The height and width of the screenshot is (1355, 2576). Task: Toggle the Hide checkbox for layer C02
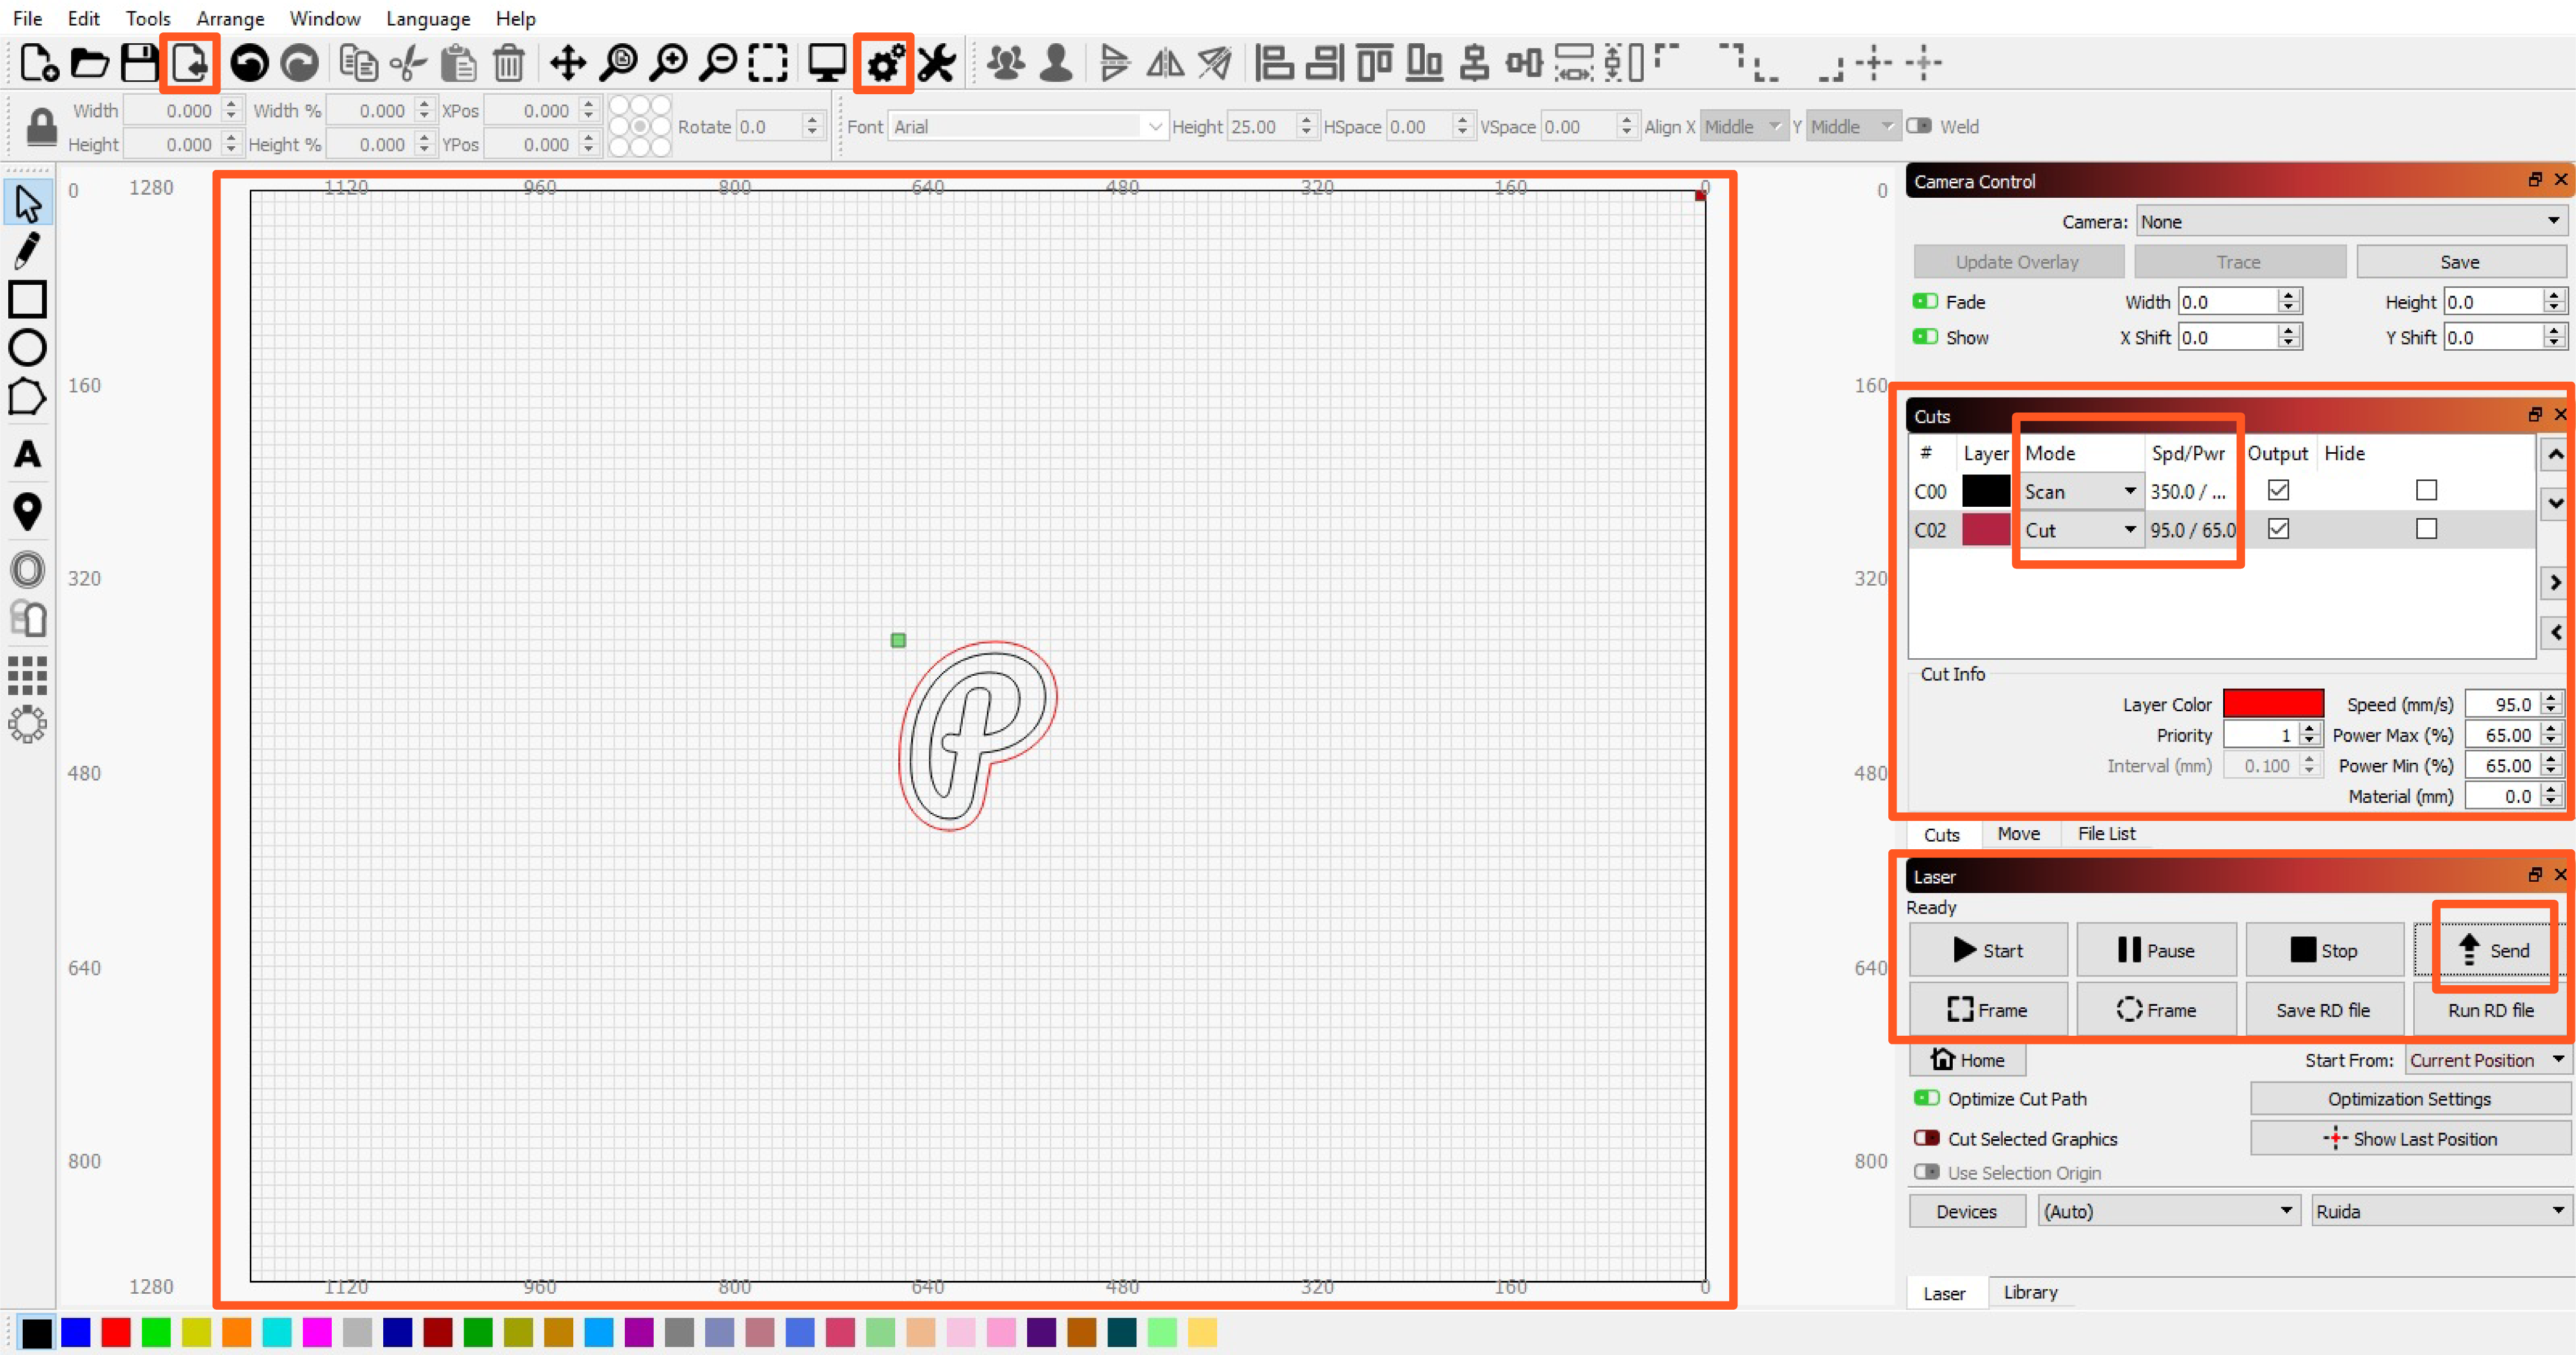pos(2426,529)
